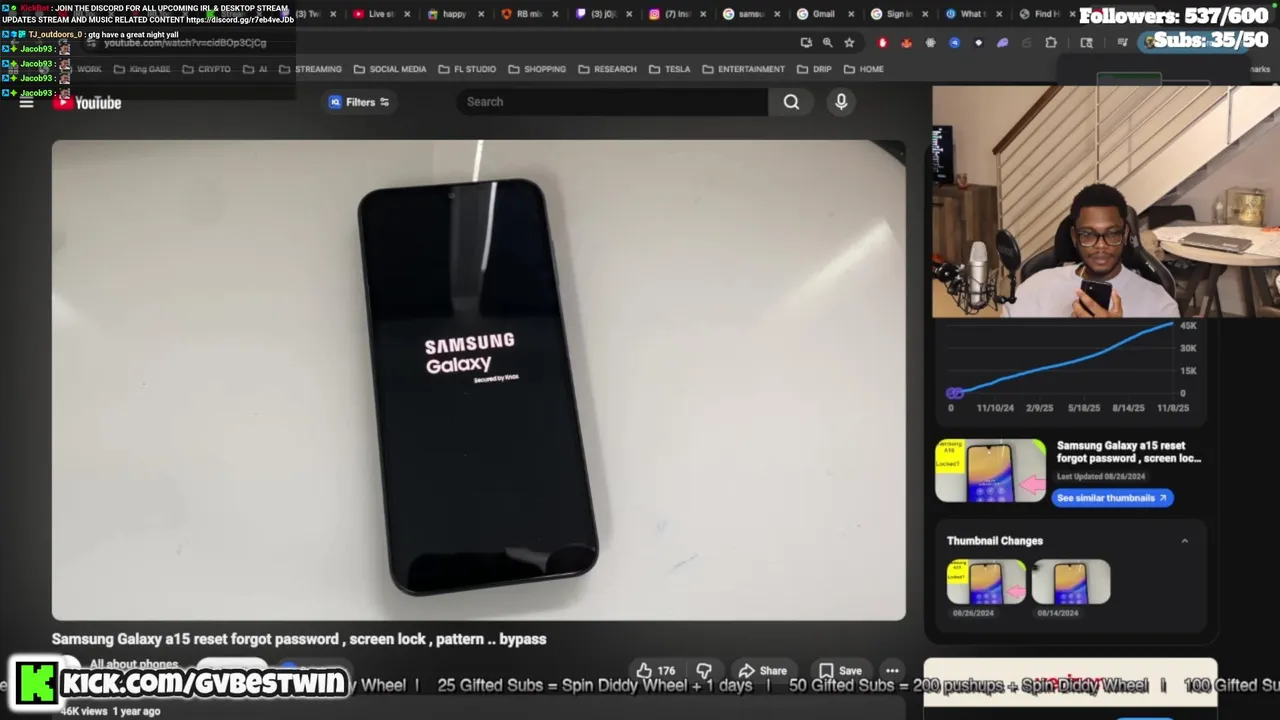This screenshot has width=1280, height=720.
Task: Close the Gmail tab
Action: tap(851, 14)
